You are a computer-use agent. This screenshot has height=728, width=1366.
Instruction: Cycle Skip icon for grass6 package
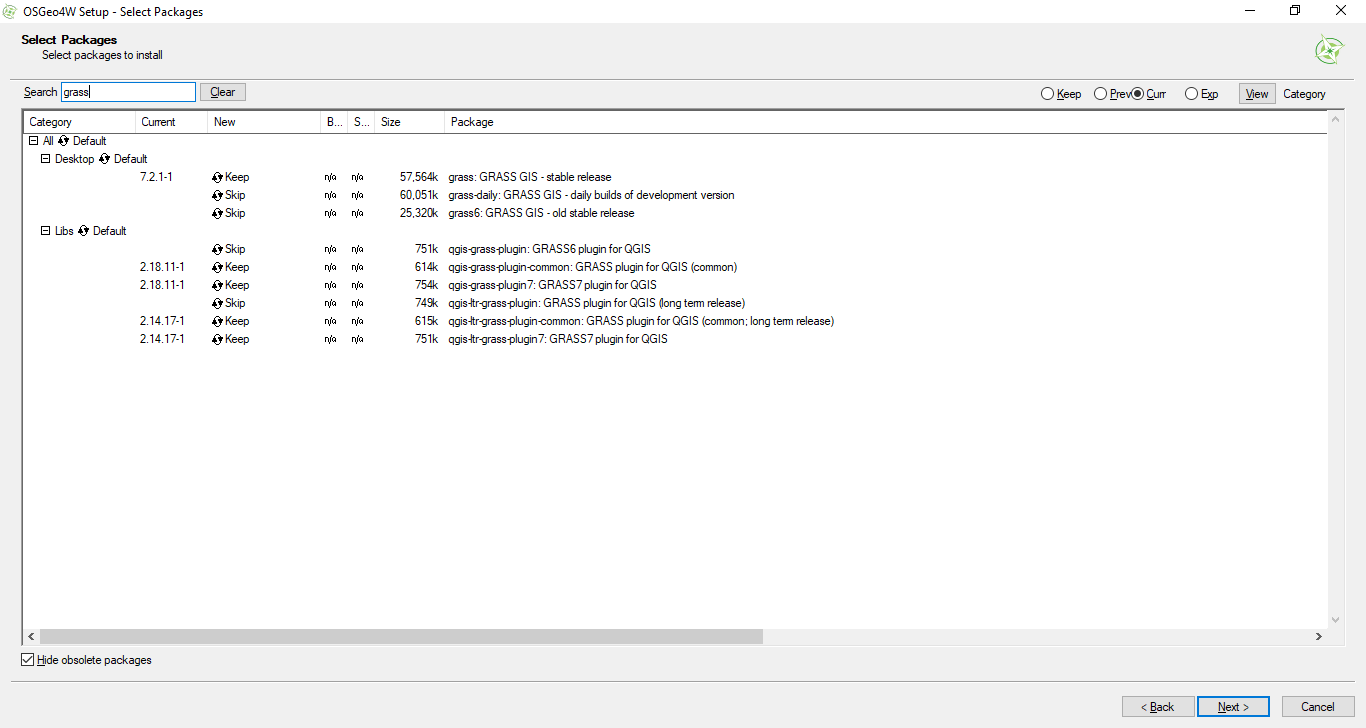click(x=217, y=213)
